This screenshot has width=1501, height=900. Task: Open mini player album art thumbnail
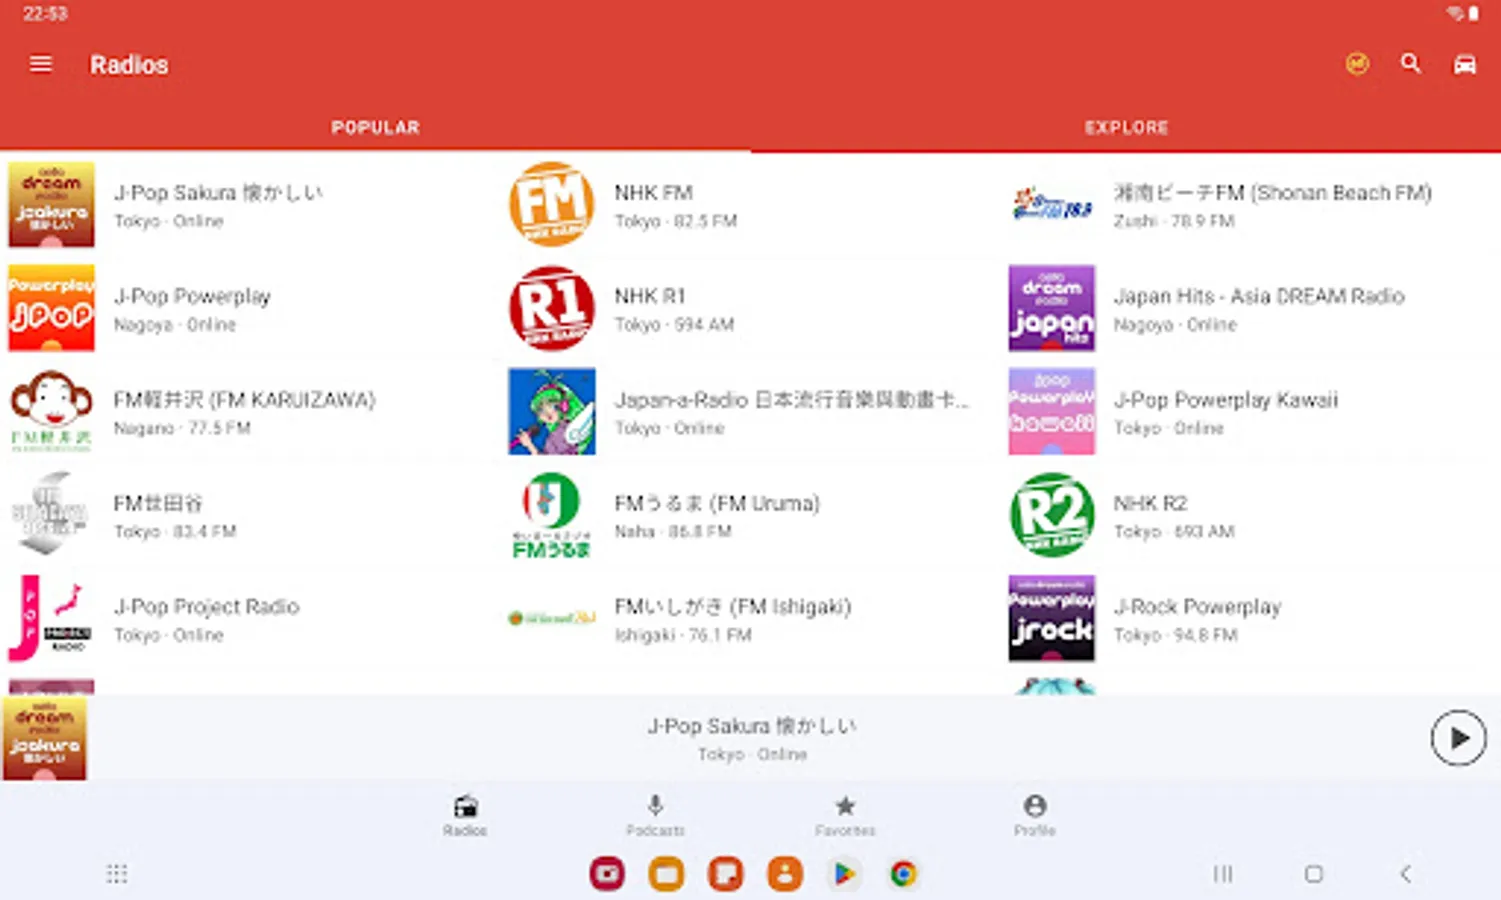click(44, 738)
